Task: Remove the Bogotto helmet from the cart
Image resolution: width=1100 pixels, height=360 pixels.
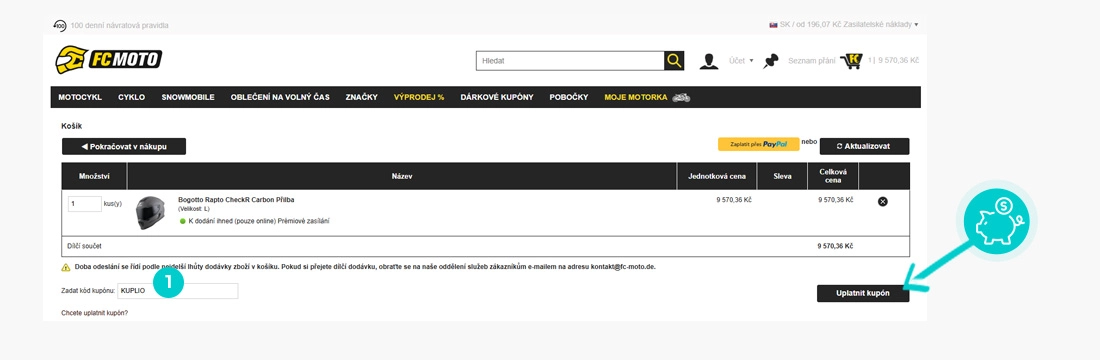Action: [x=883, y=201]
